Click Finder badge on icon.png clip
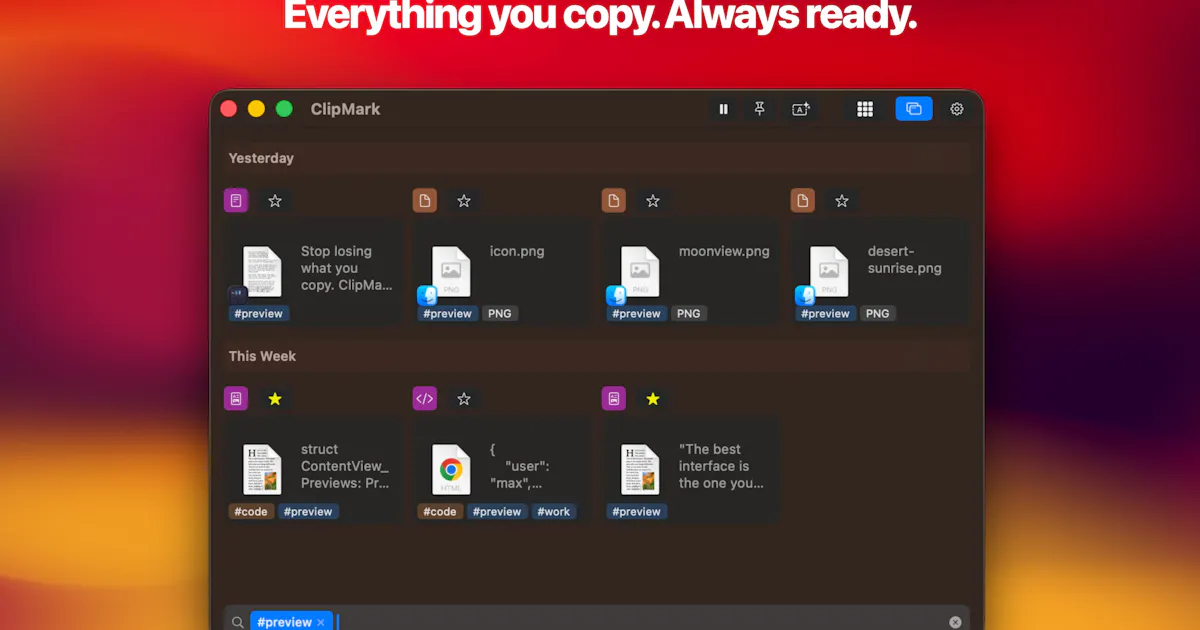 click(427, 295)
